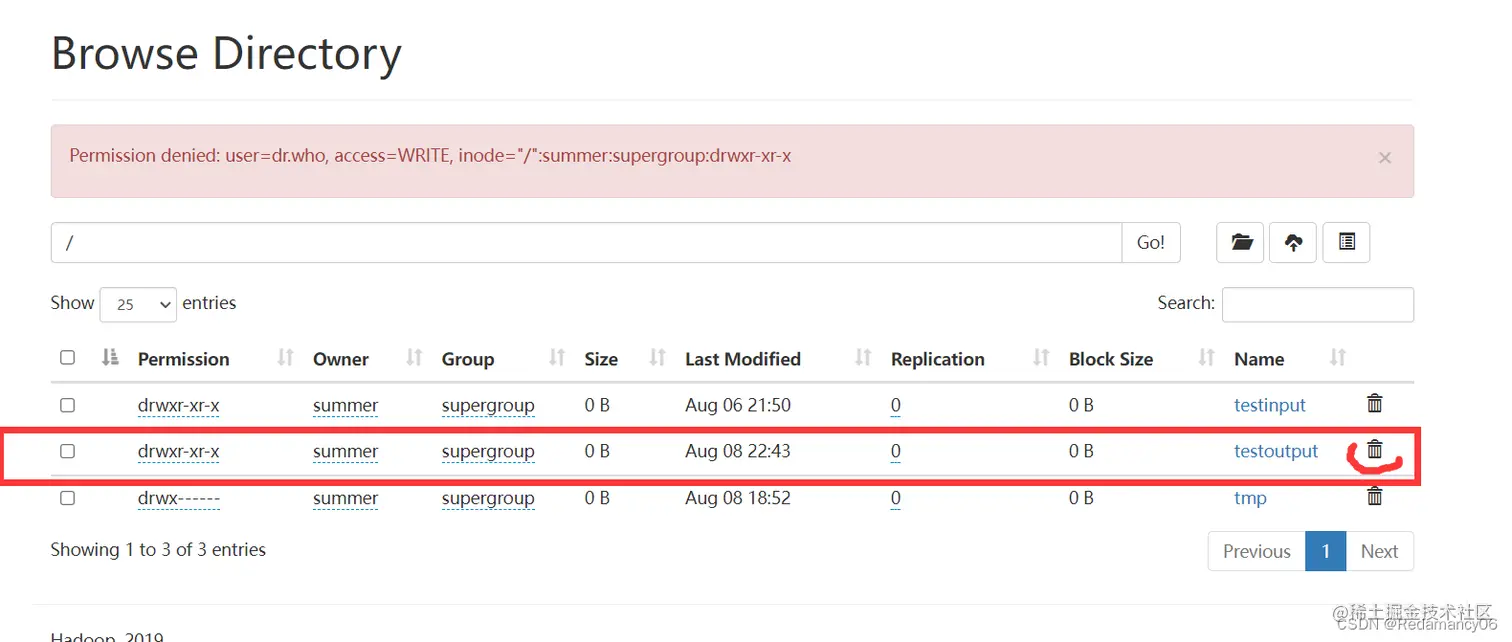
Task: Dismiss the Permission denied alert
Action: [x=1385, y=158]
